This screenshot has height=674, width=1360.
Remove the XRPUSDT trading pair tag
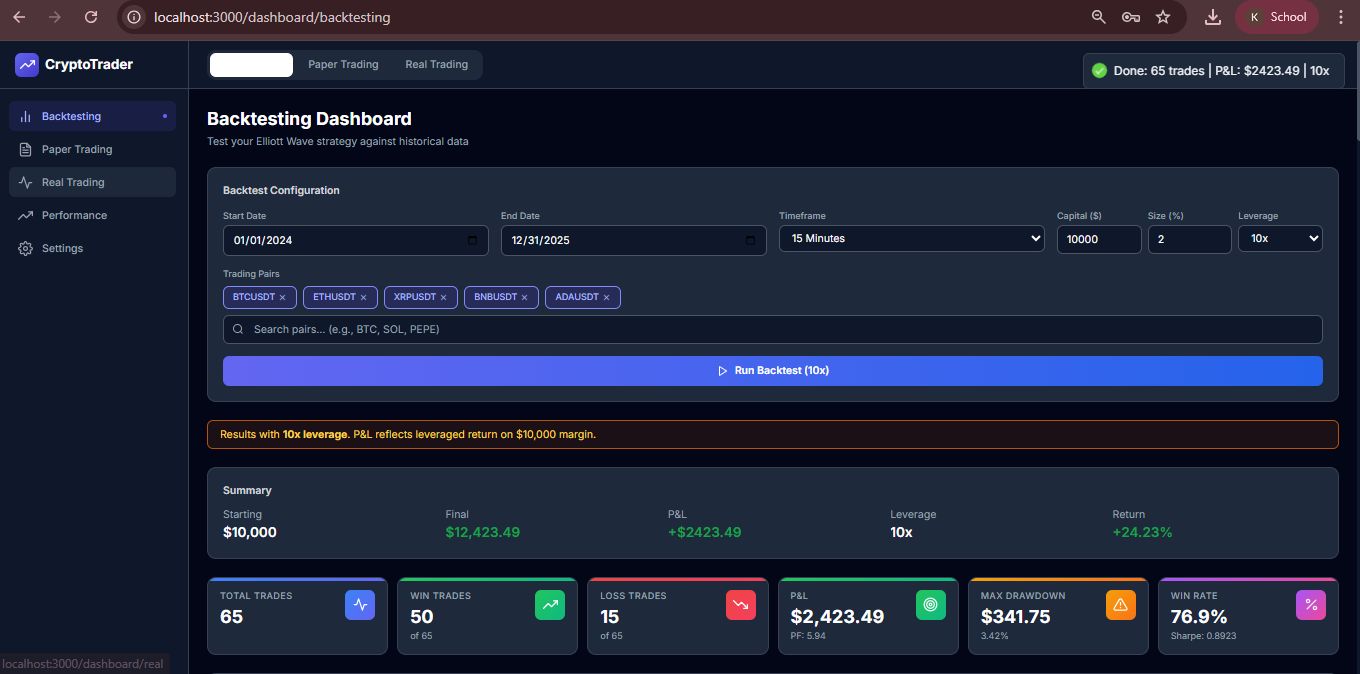click(444, 298)
